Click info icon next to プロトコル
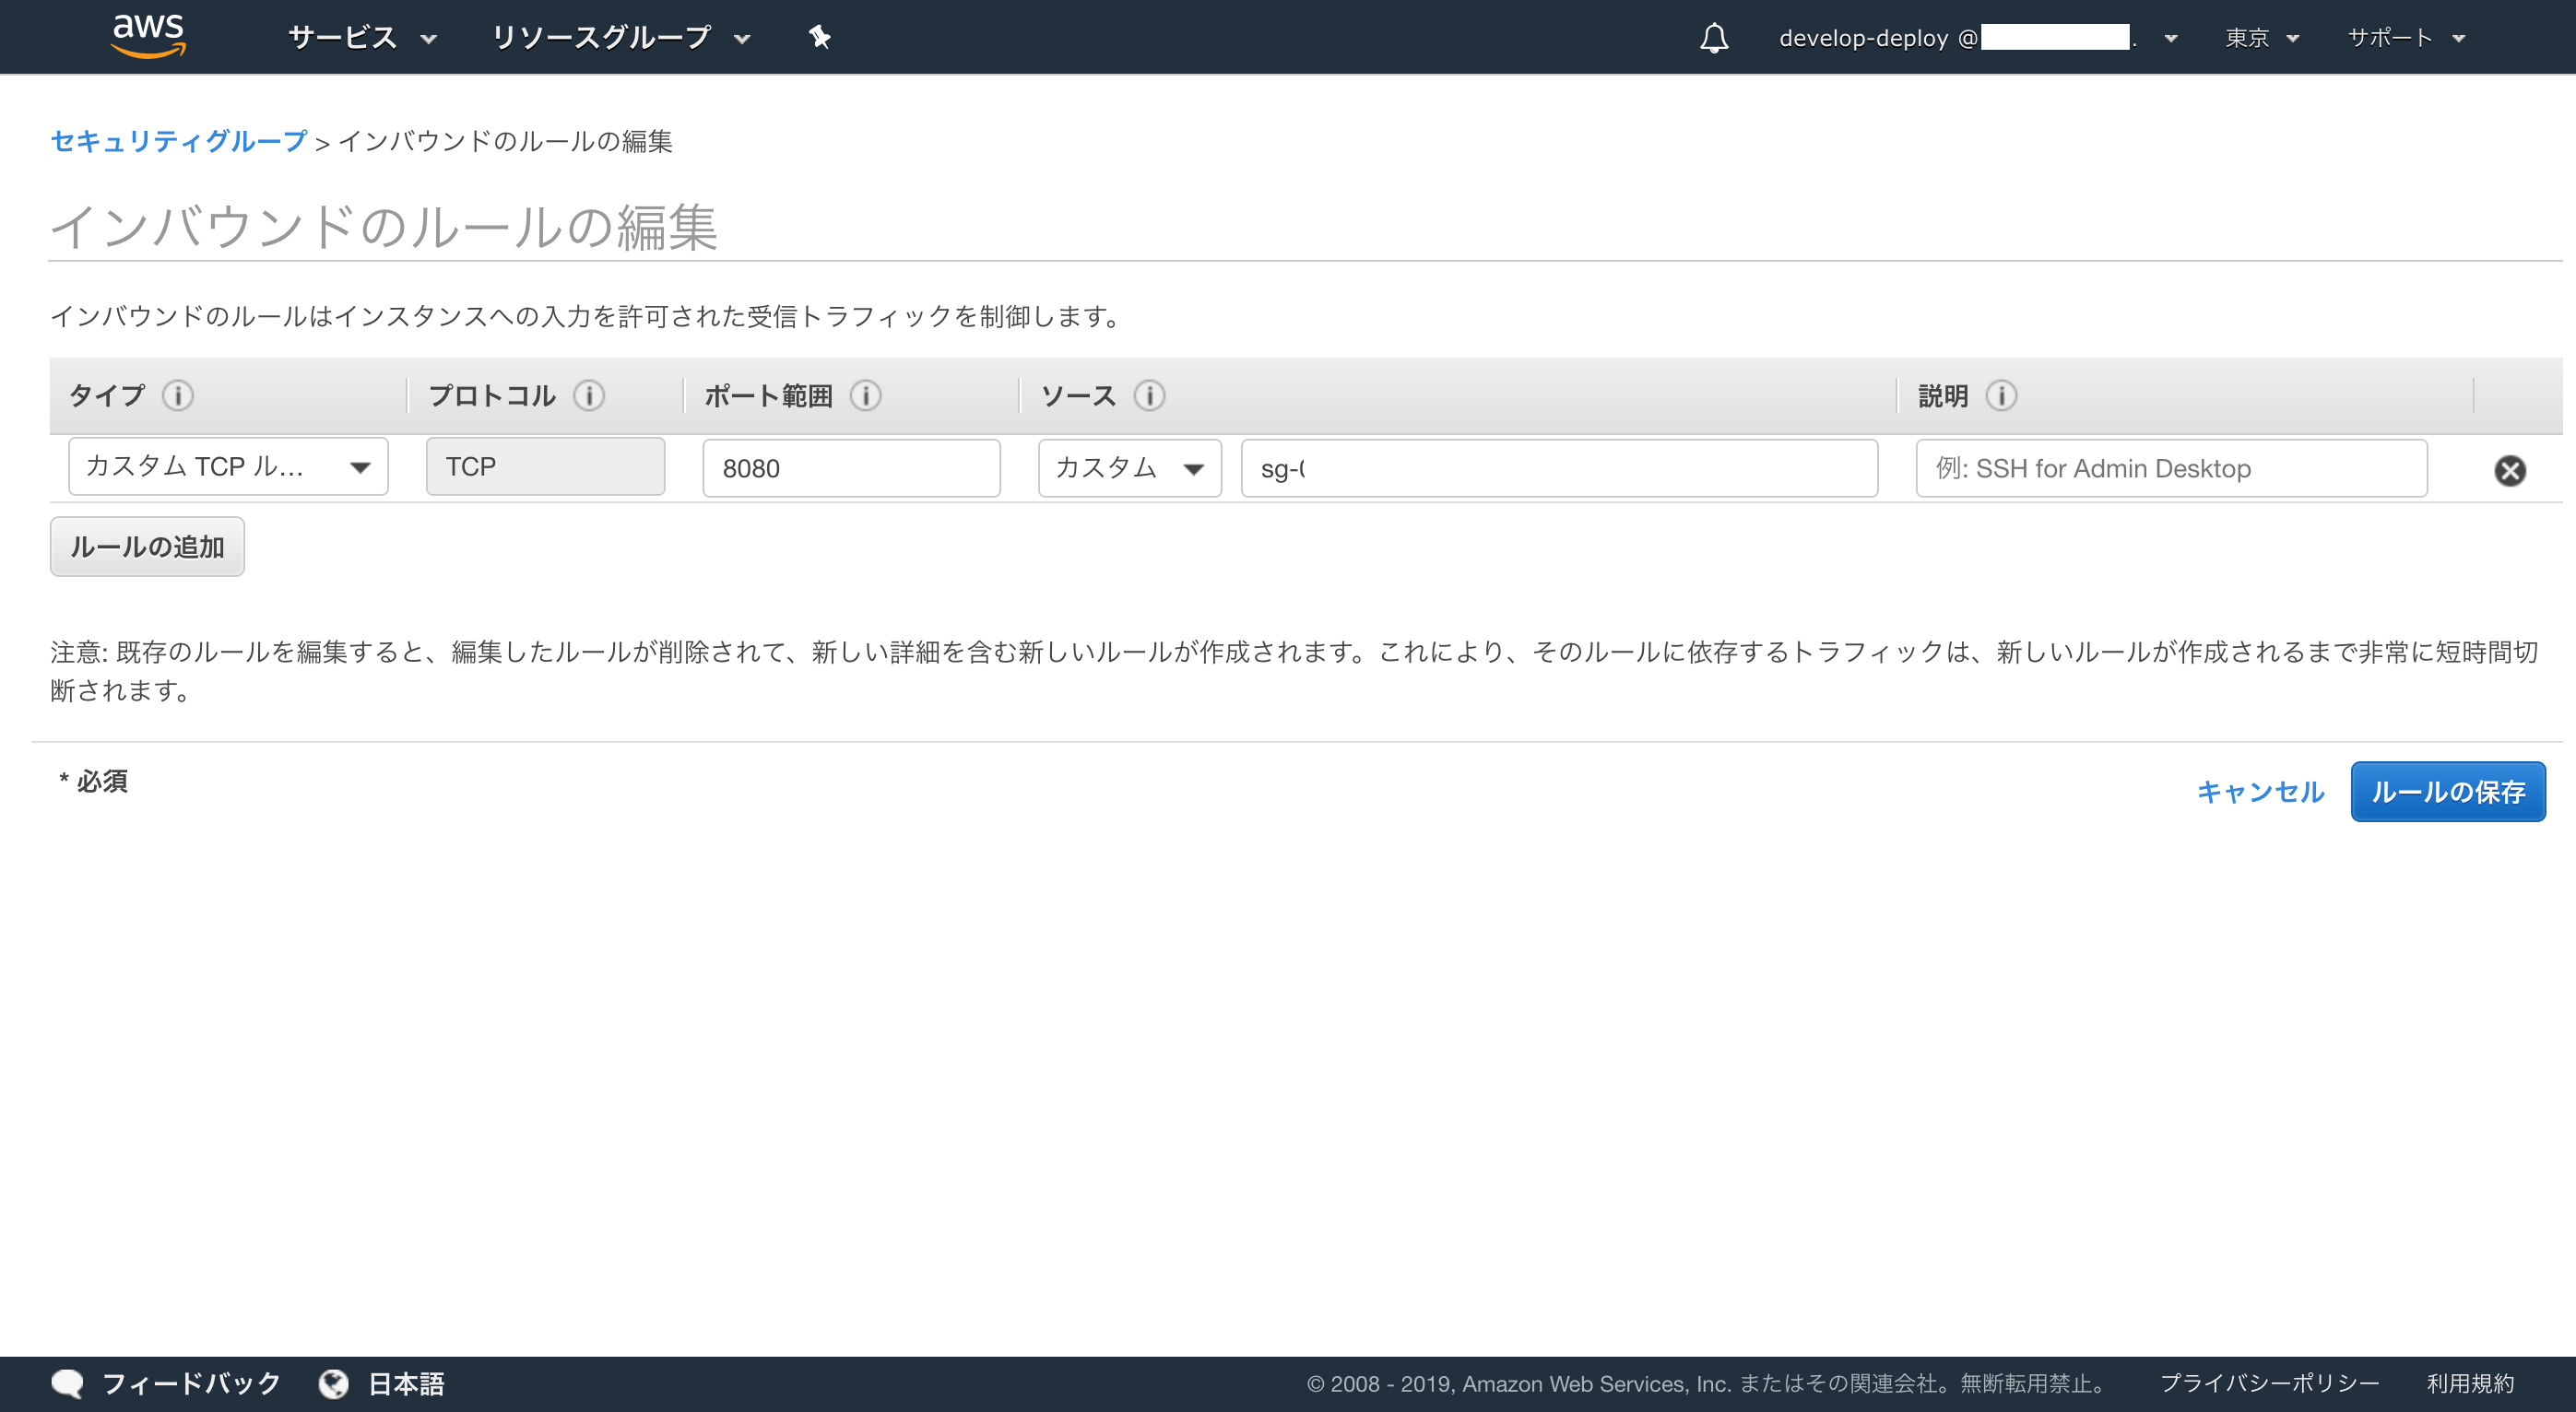The image size is (2576, 1412). click(589, 396)
